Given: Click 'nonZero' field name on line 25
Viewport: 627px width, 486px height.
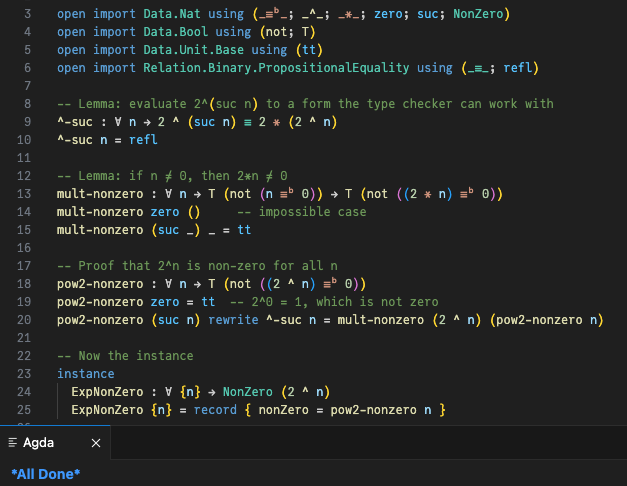Looking at the screenshot, I should point(284,410).
